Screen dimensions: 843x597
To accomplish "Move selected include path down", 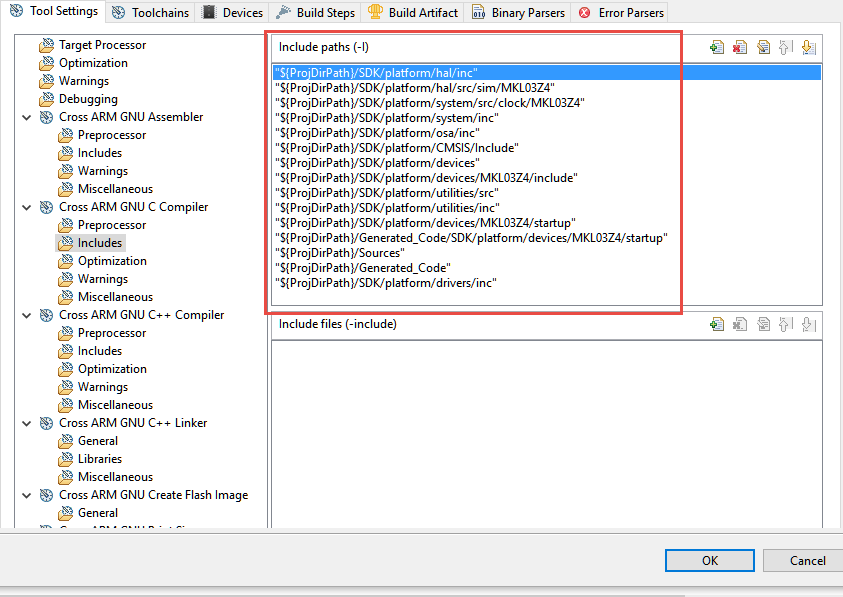I will pos(808,47).
